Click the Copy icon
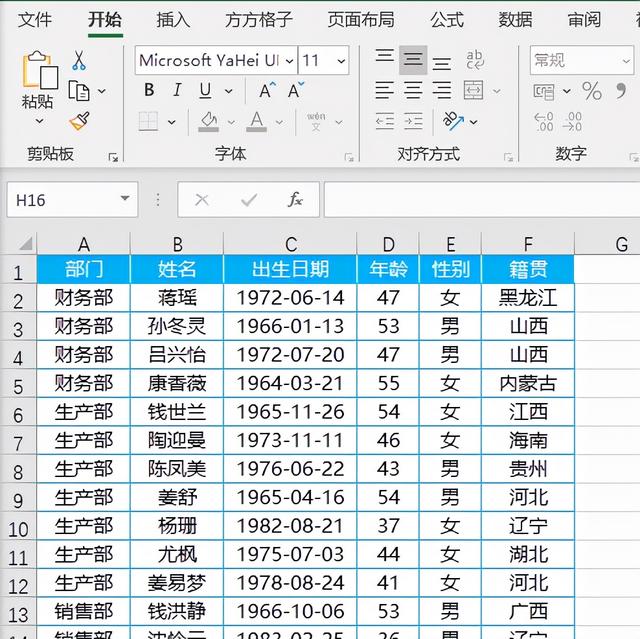640x639 pixels. 79,91
